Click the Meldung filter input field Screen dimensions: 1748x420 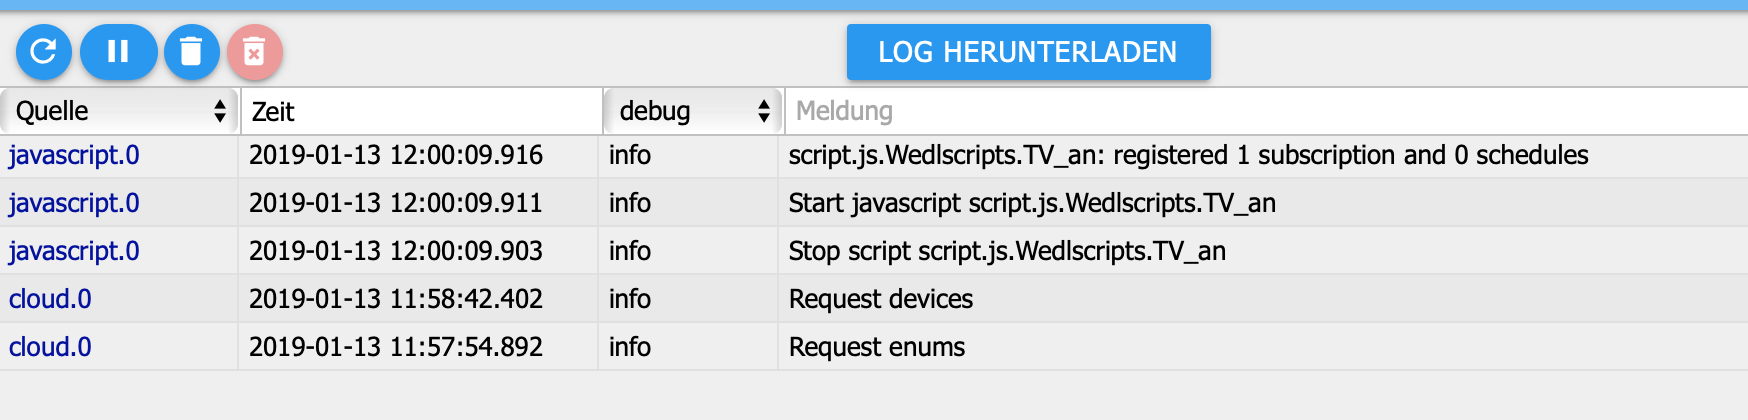pyautogui.click(x=1265, y=111)
